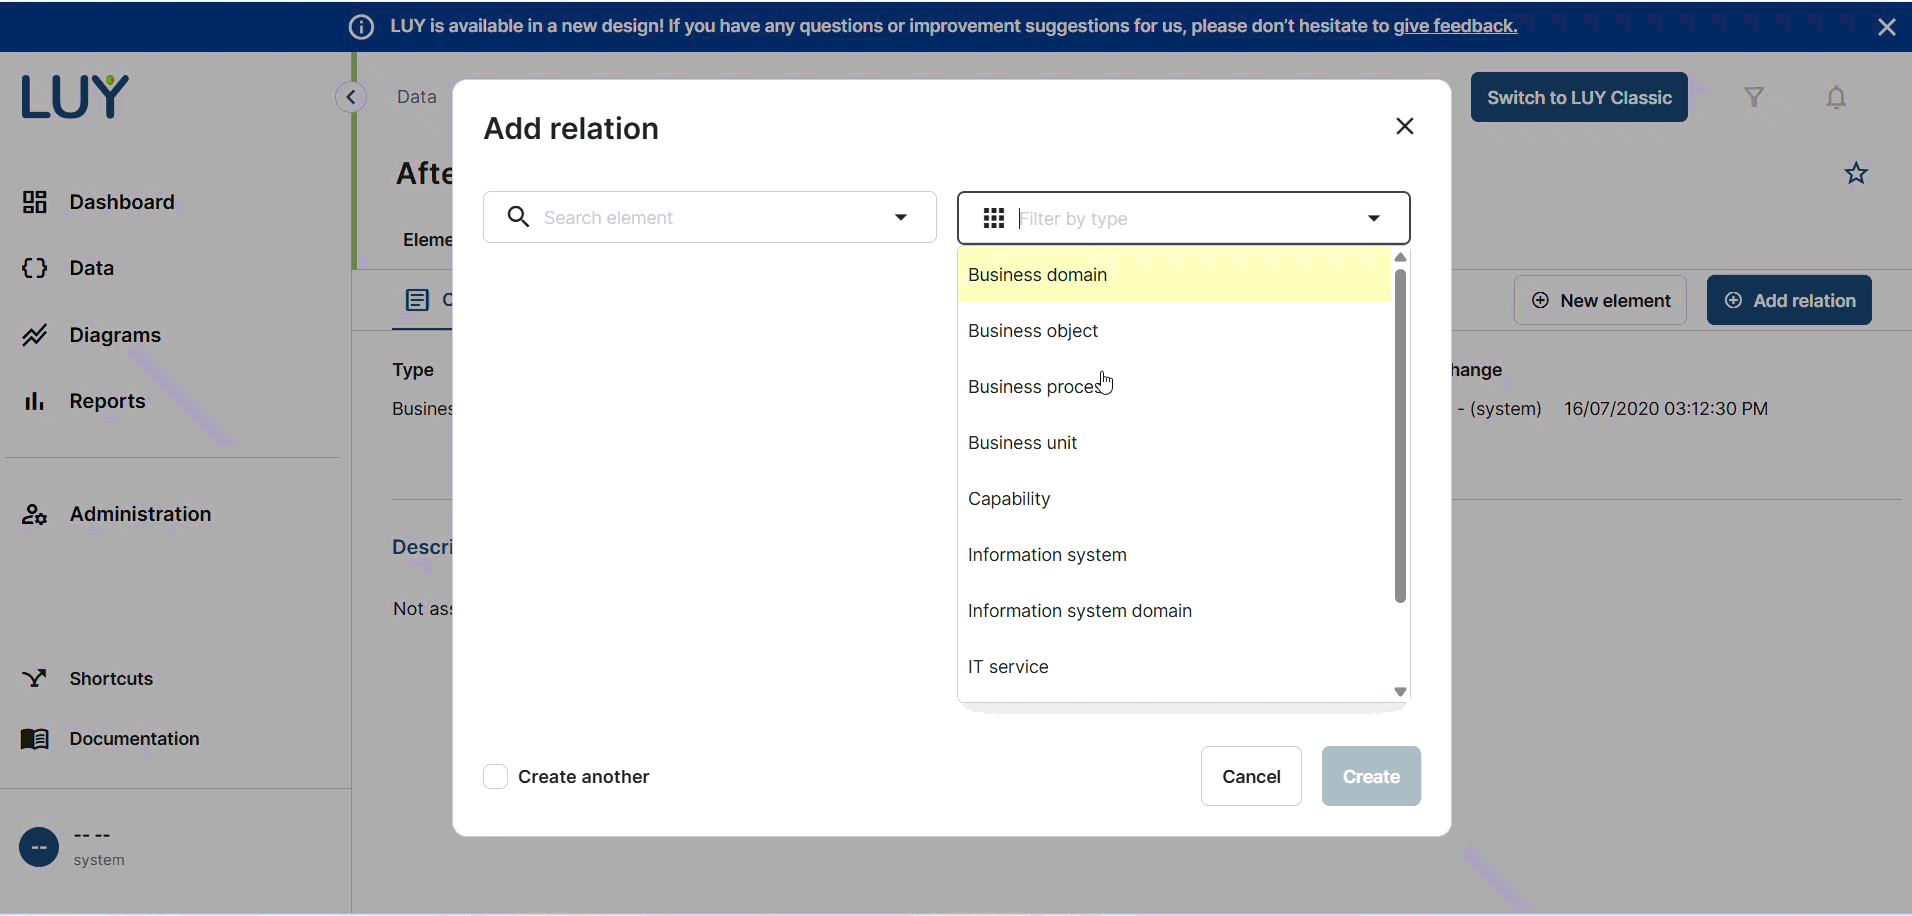1912x916 pixels.
Task: Click Switch to LUY Classic button
Action: pos(1578,97)
